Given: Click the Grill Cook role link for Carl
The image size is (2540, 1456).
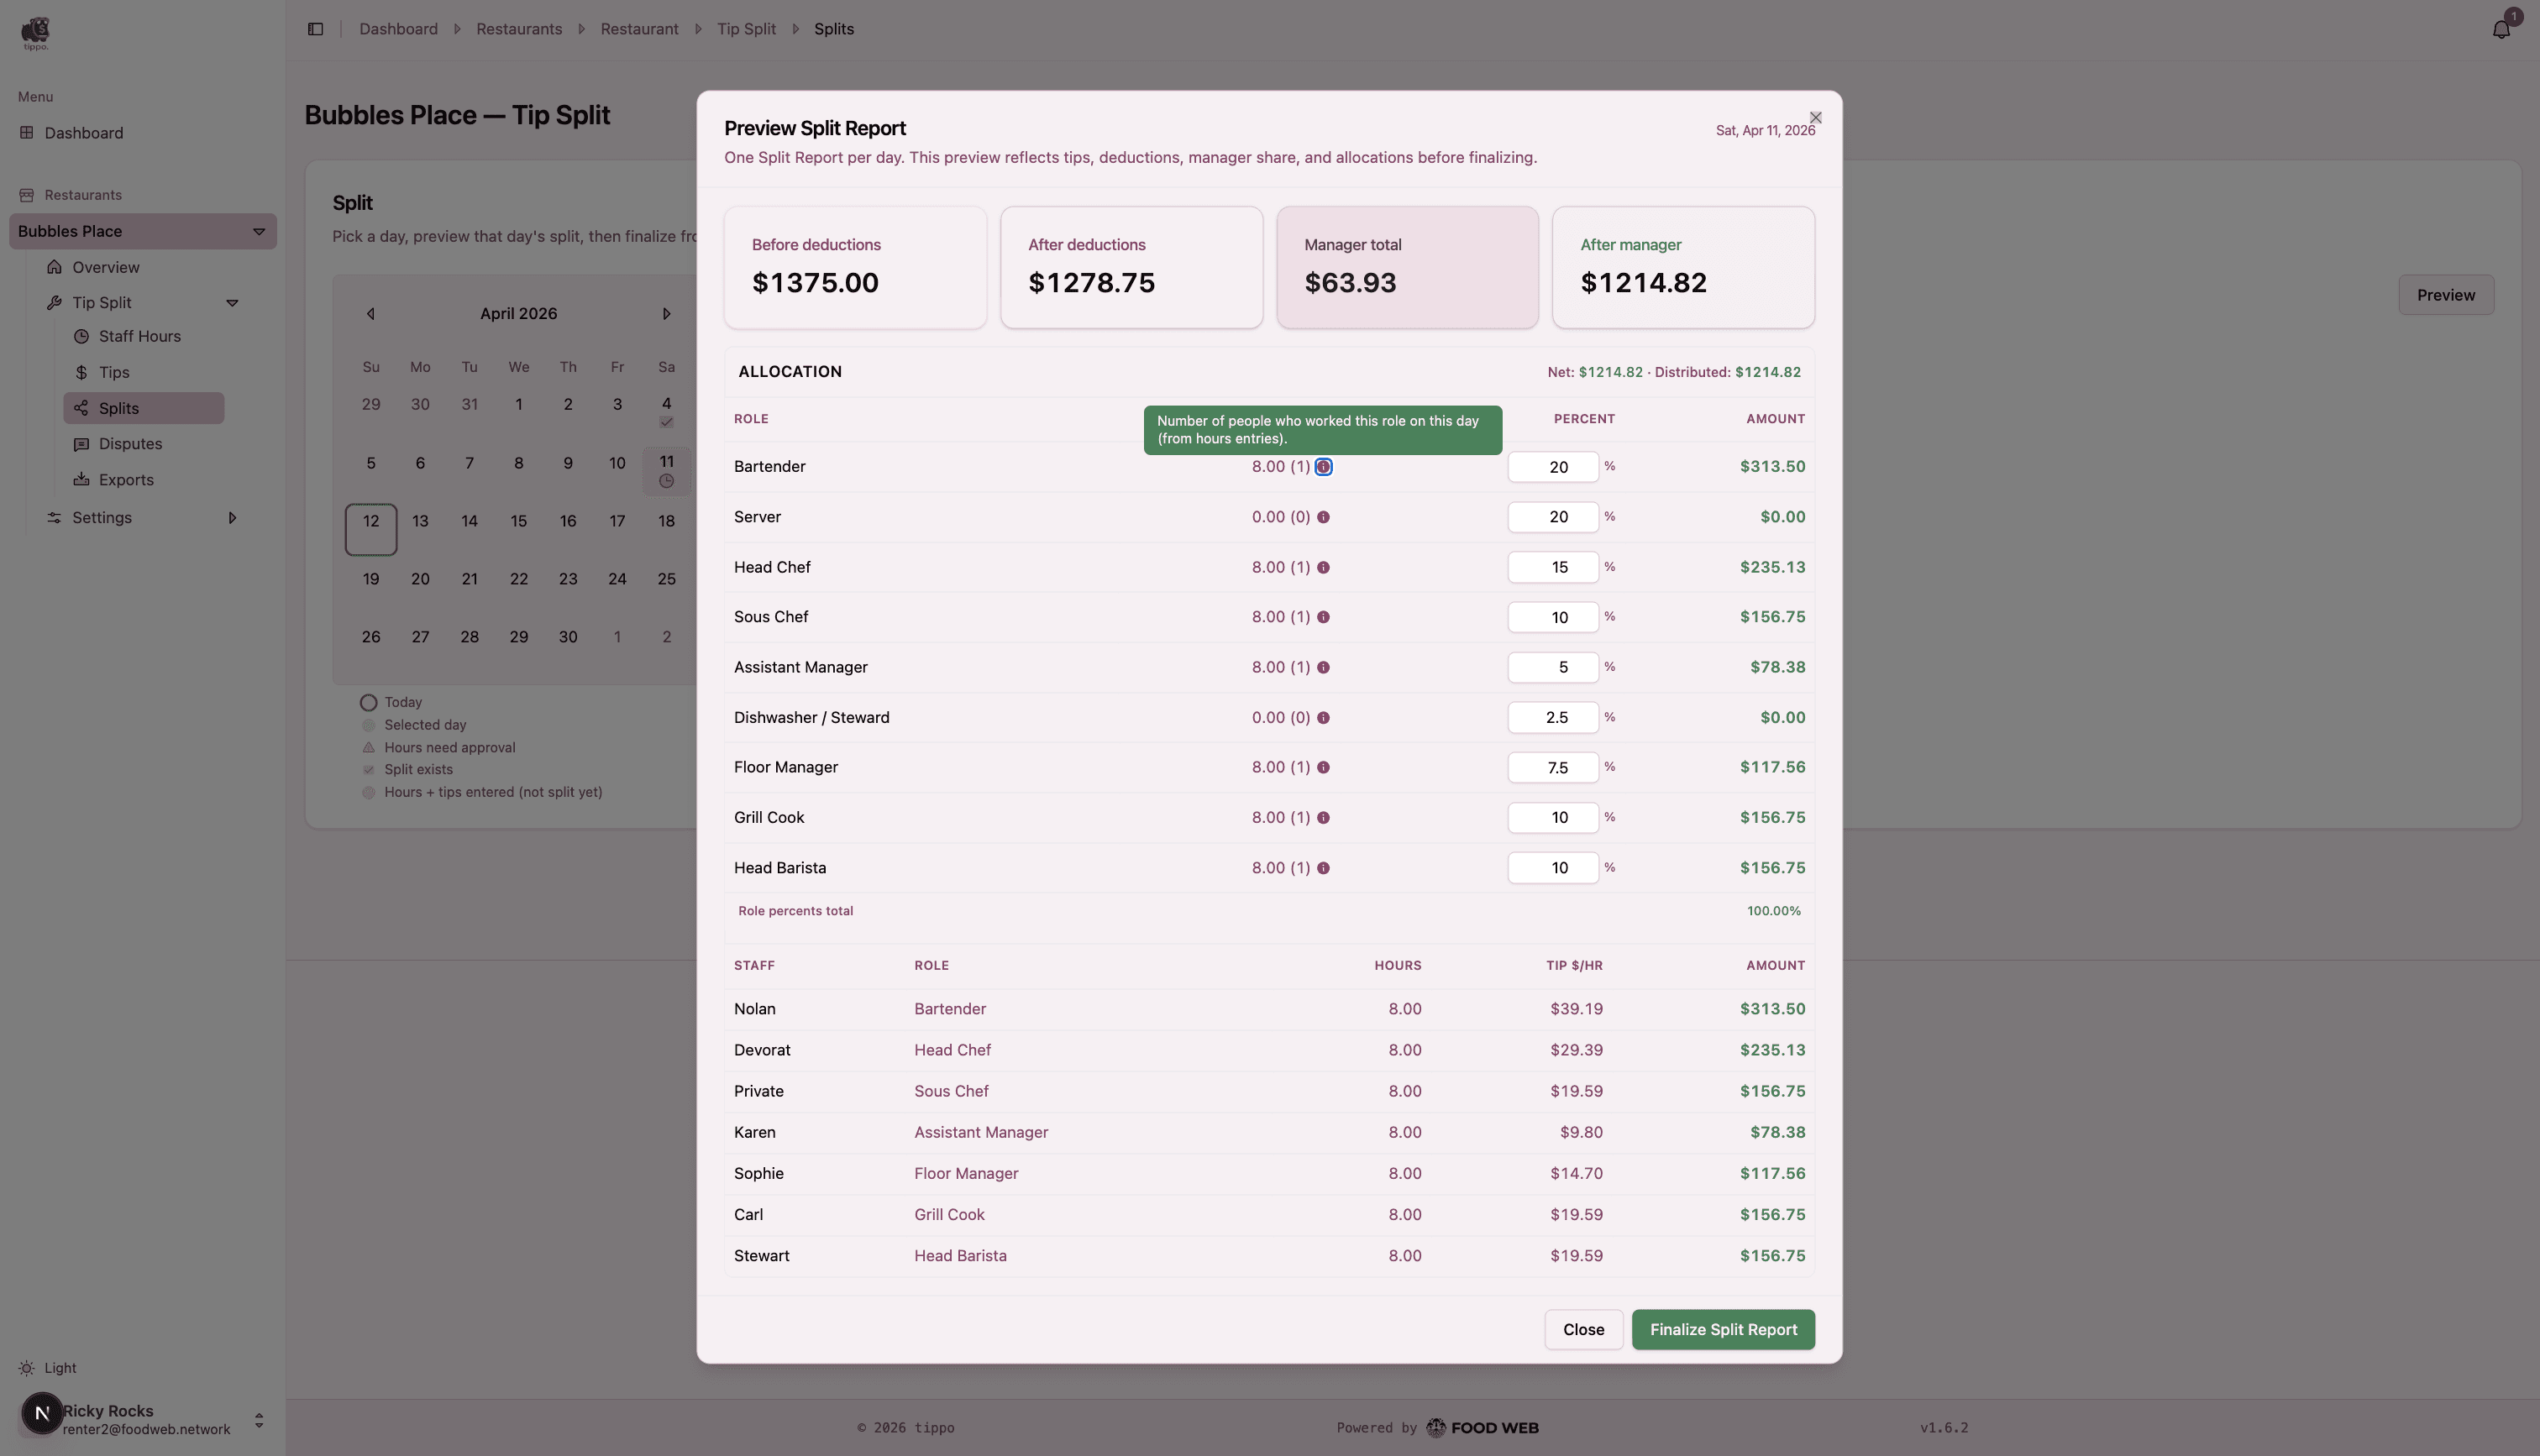Looking at the screenshot, I should [x=949, y=1215].
